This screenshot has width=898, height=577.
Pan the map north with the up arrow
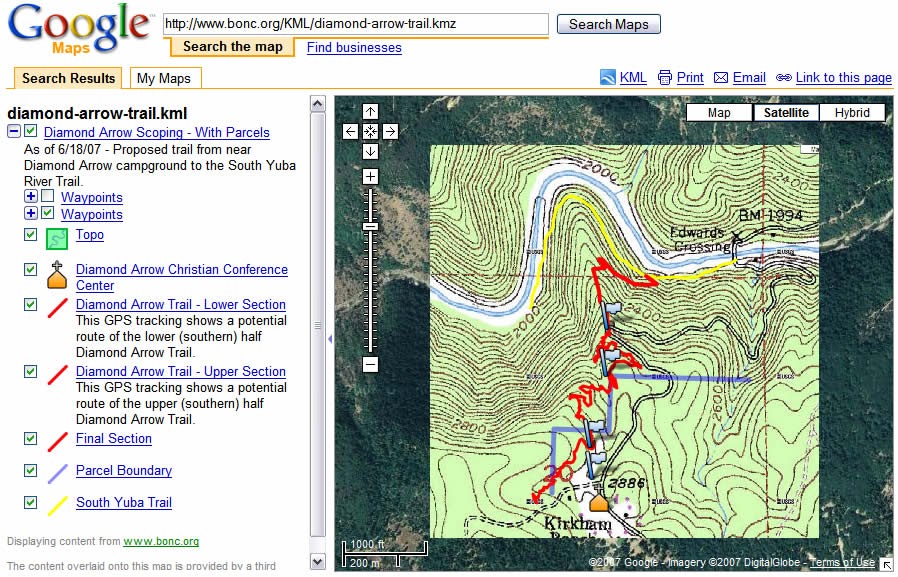coord(370,111)
